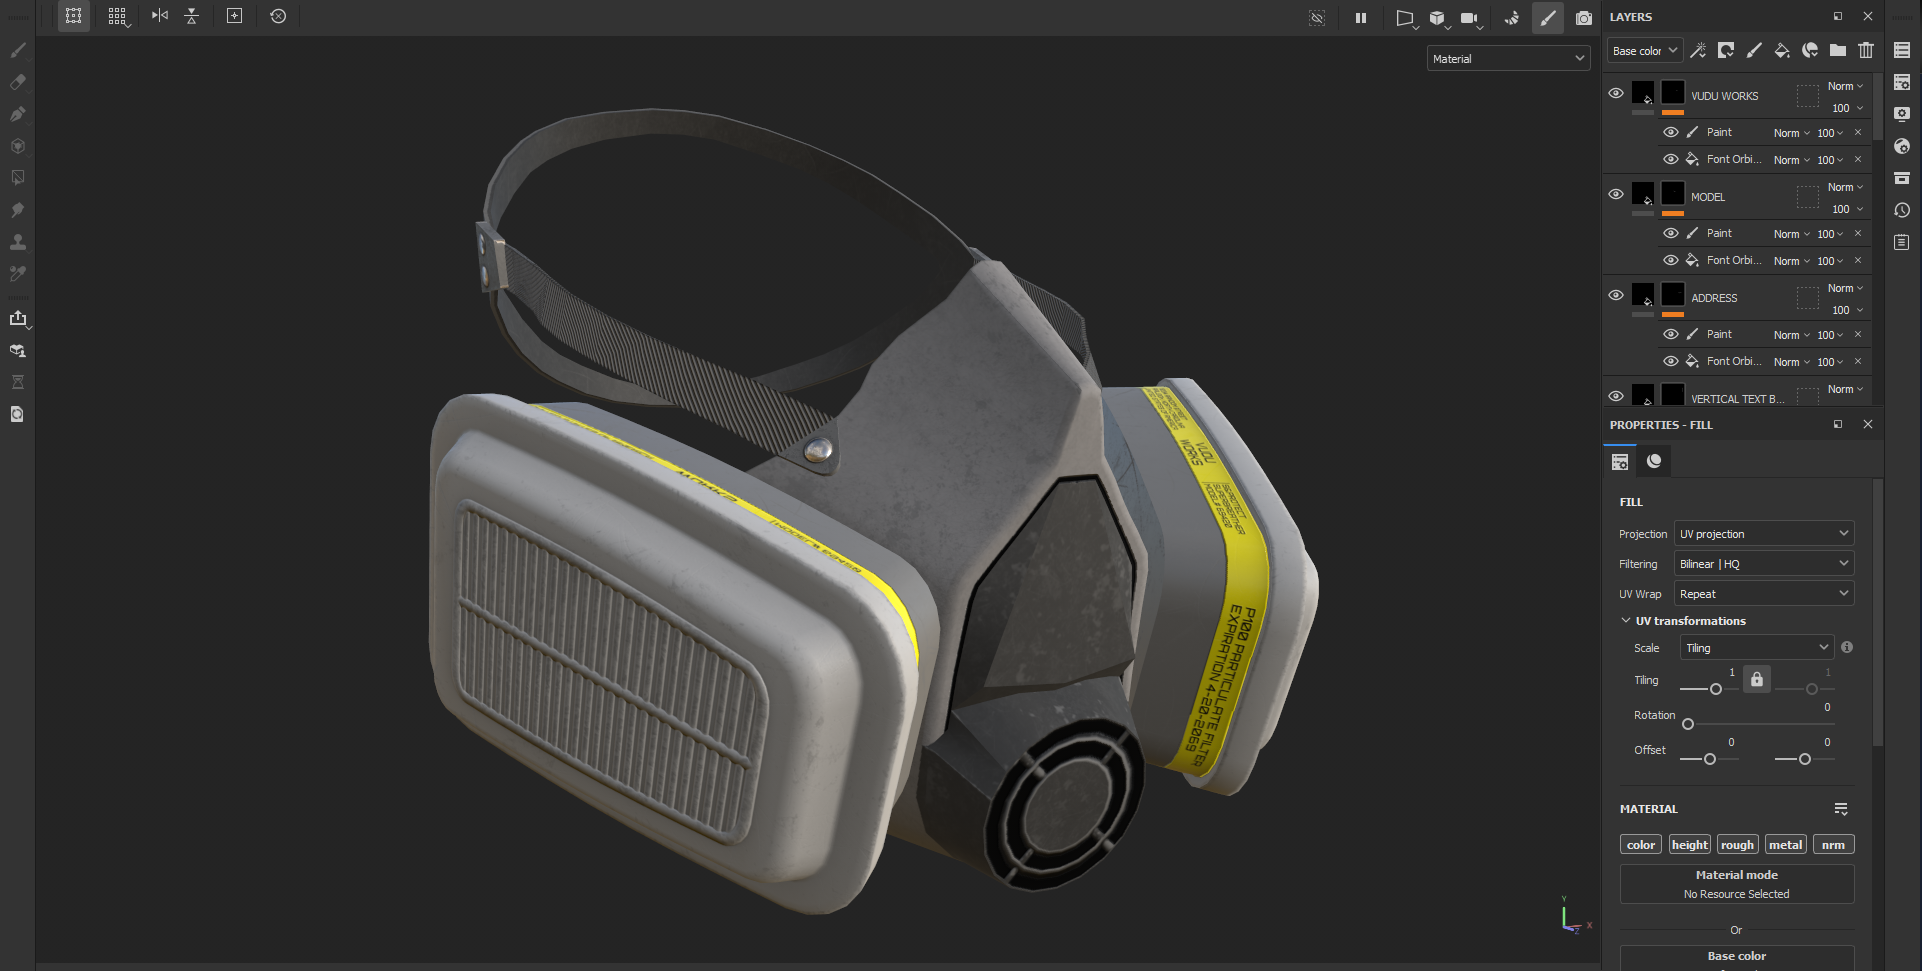Image resolution: width=1922 pixels, height=971 pixels.
Task: Click the add effect magic wand icon
Action: [x=1698, y=50]
